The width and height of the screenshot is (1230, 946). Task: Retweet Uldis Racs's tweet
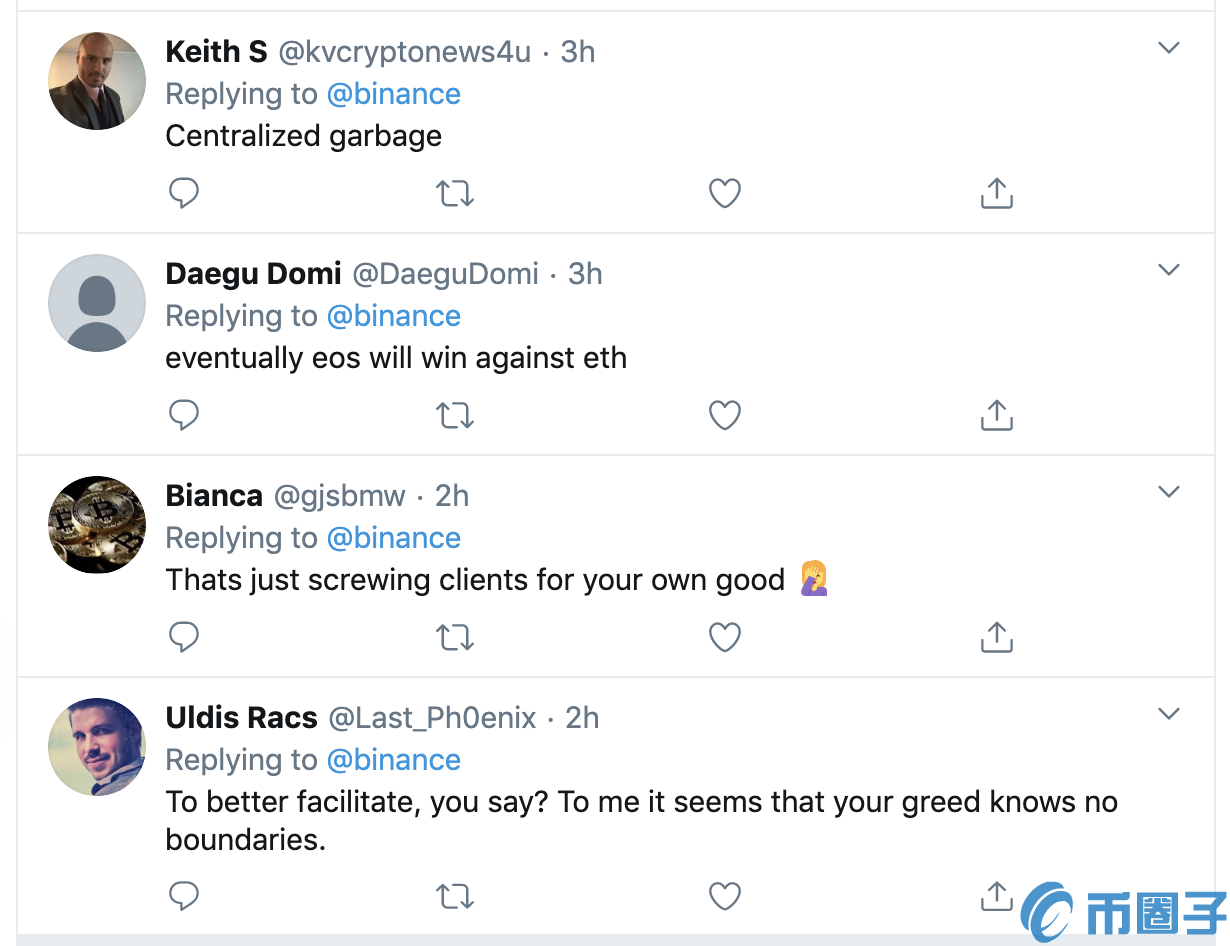click(x=455, y=896)
